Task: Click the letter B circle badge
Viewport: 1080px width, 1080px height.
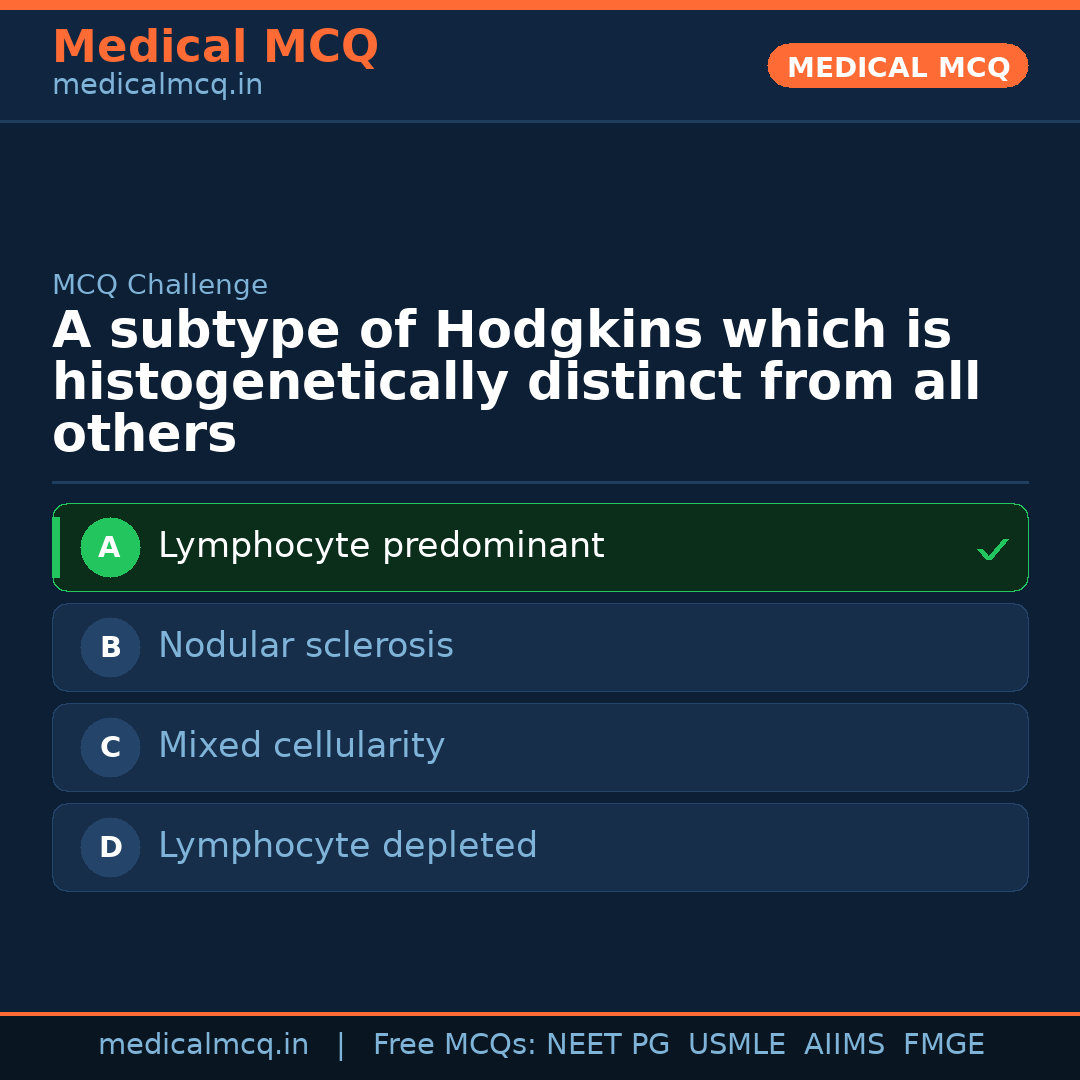Action: [110, 648]
